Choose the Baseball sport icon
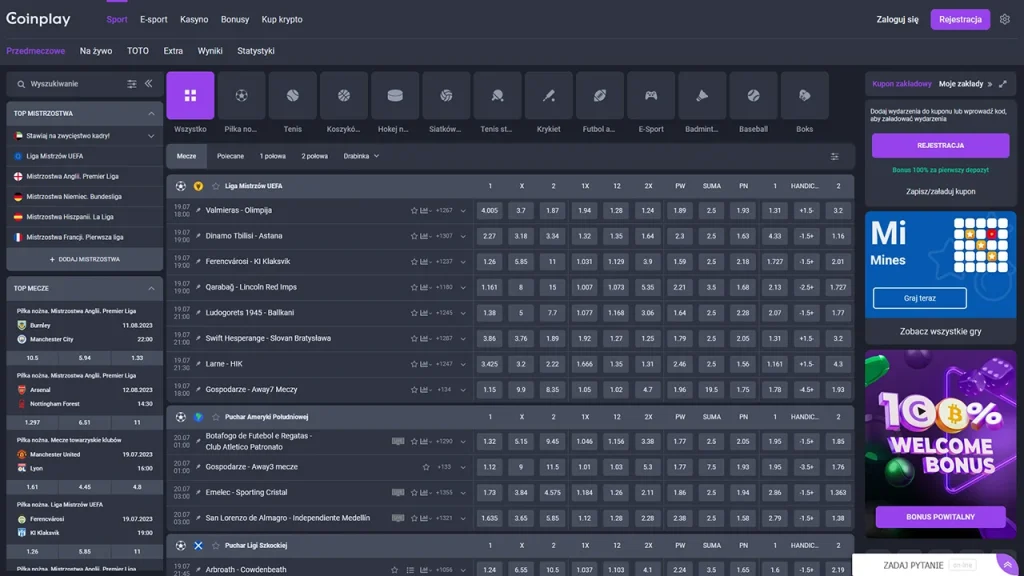1024x576 pixels. tap(754, 95)
